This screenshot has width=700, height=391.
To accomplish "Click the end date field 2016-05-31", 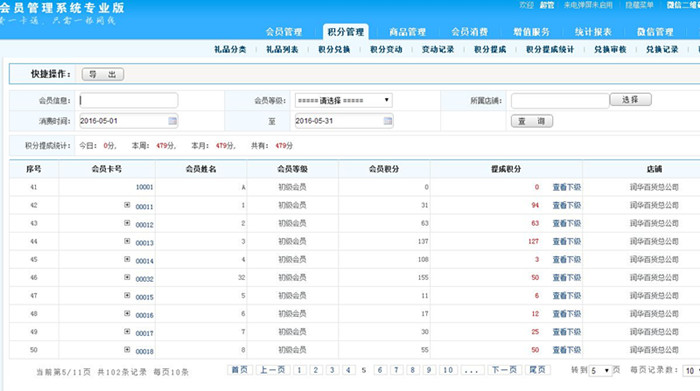I will [x=344, y=121].
